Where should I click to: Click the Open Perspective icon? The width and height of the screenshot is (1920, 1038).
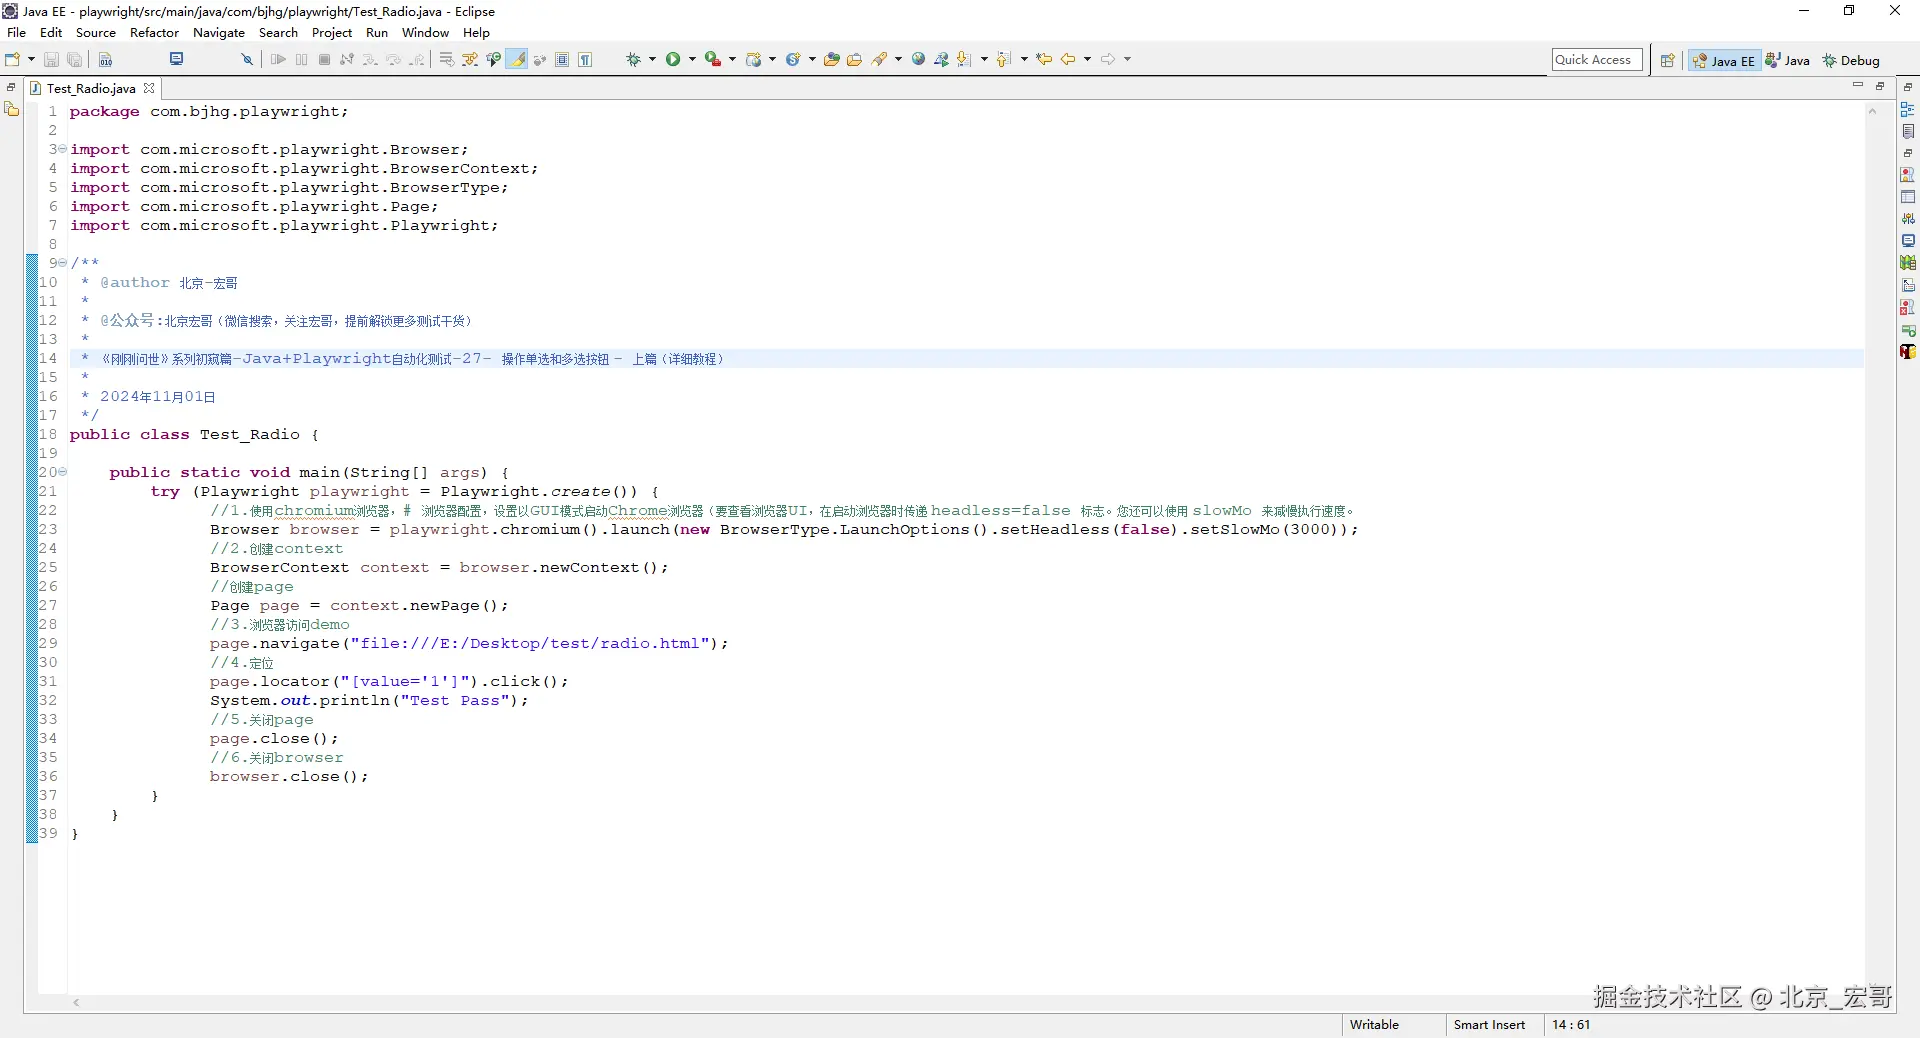tap(1667, 61)
